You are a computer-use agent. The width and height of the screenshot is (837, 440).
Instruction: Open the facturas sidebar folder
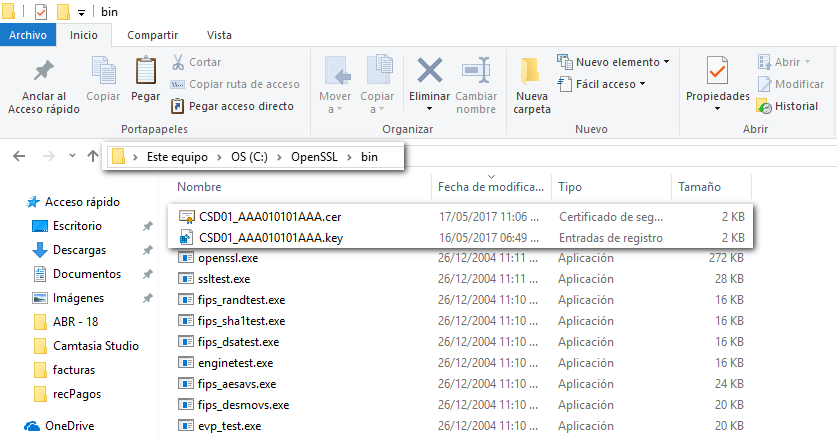click(74, 370)
